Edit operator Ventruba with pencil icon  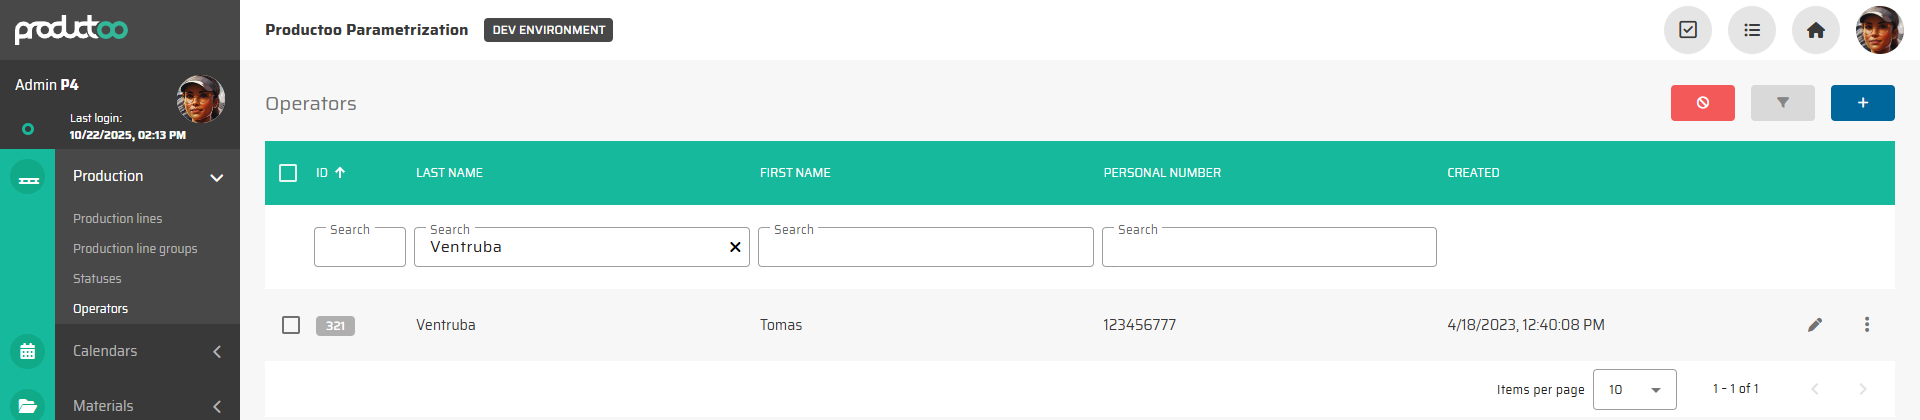coord(1814,325)
